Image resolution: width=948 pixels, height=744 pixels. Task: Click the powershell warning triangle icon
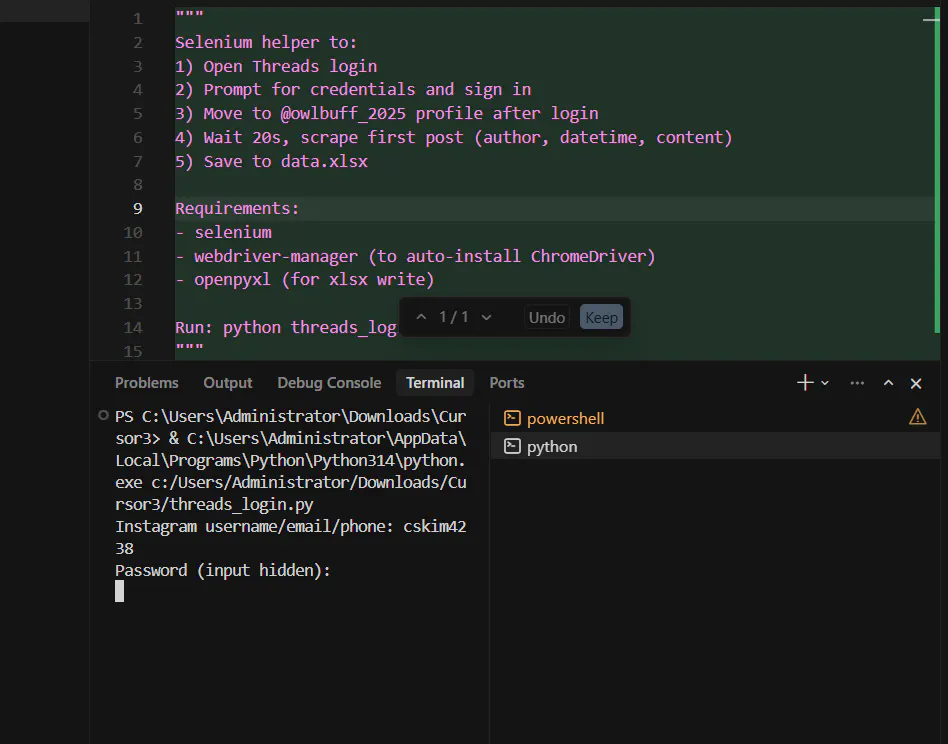tap(917, 417)
